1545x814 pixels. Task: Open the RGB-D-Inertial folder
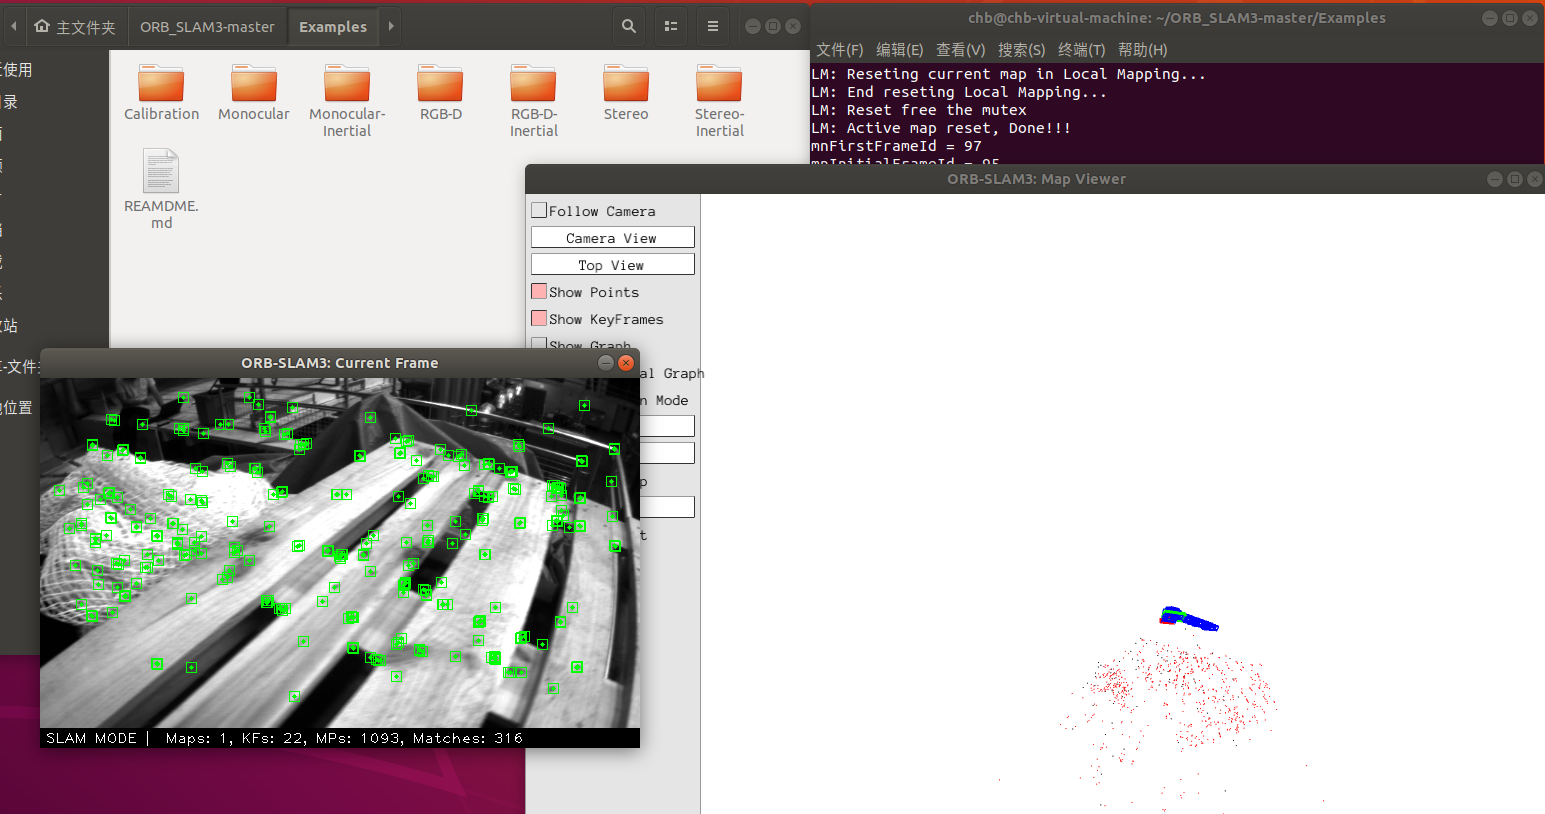click(533, 100)
